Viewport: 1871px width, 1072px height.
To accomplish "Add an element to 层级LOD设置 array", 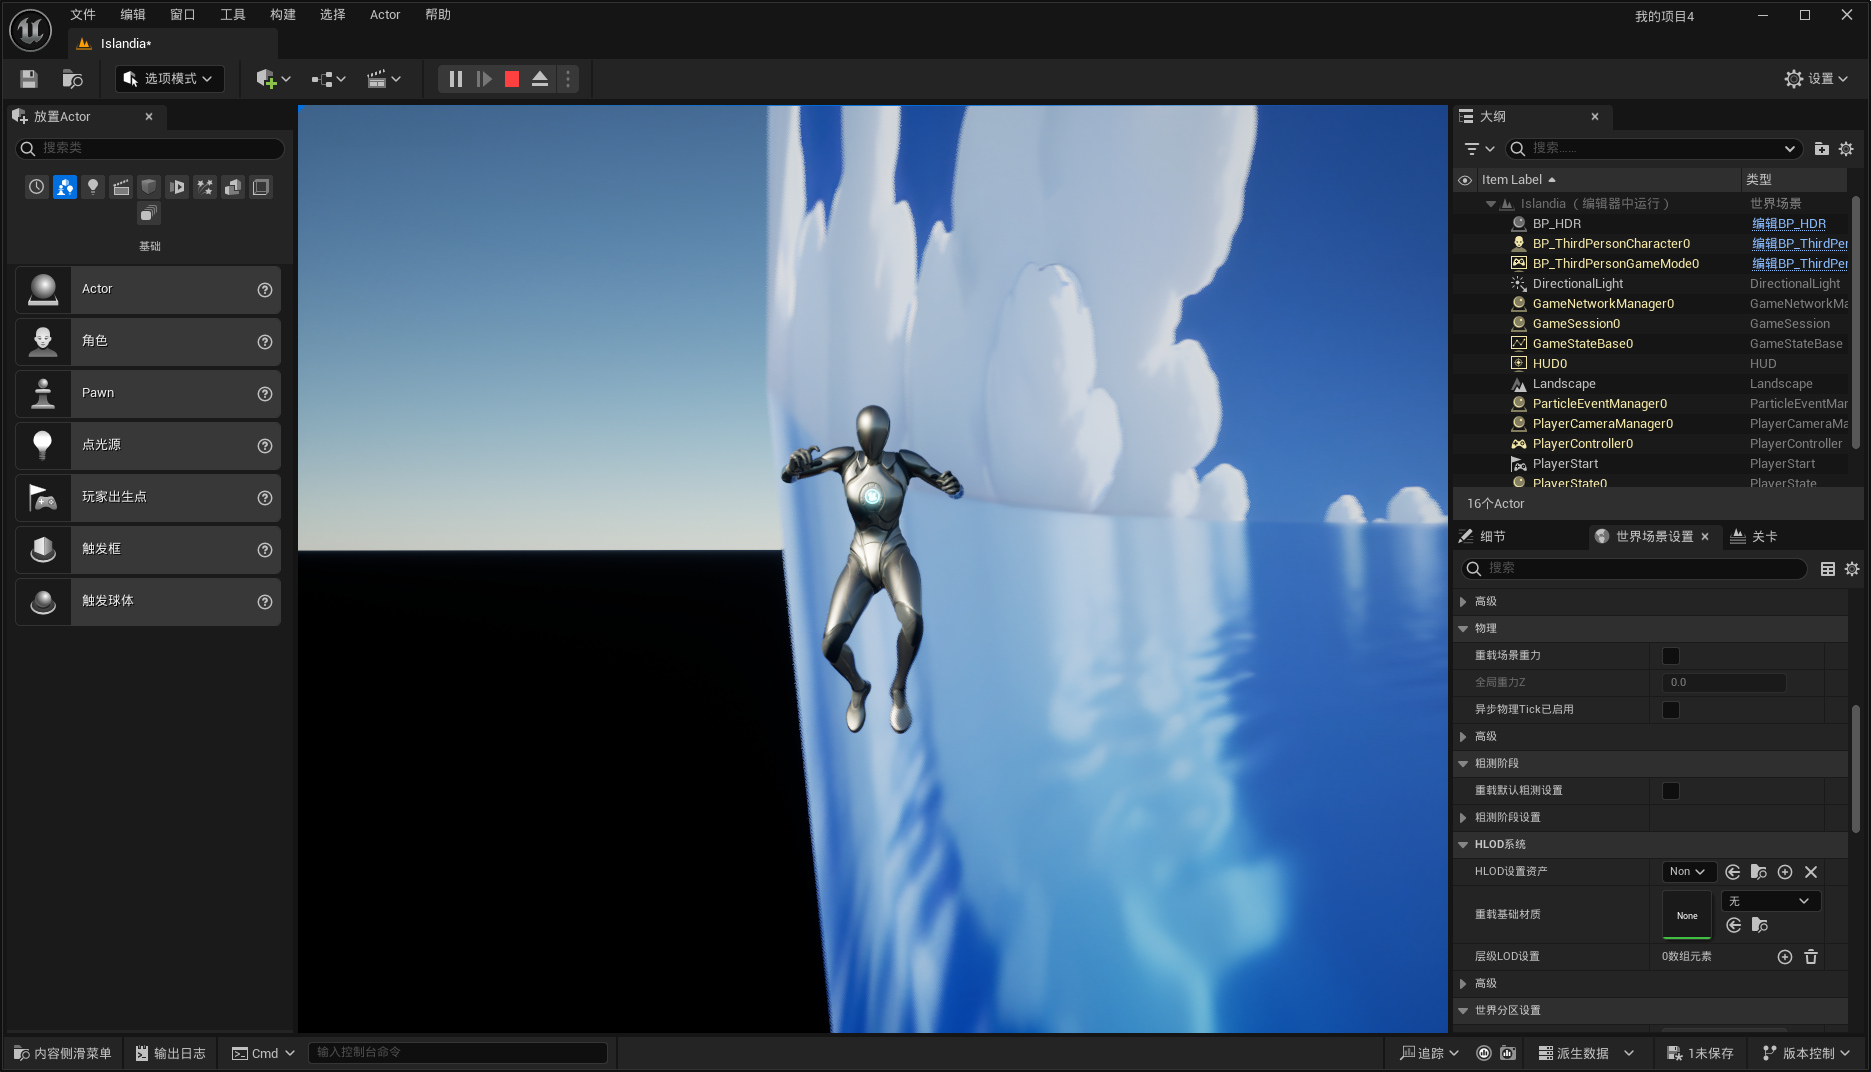I will point(1785,957).
